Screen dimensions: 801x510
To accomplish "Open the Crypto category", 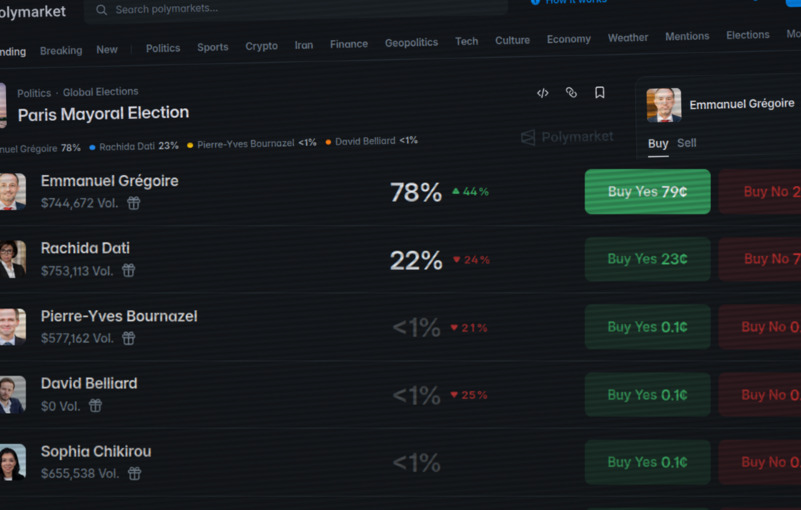I will pos(262,46).
